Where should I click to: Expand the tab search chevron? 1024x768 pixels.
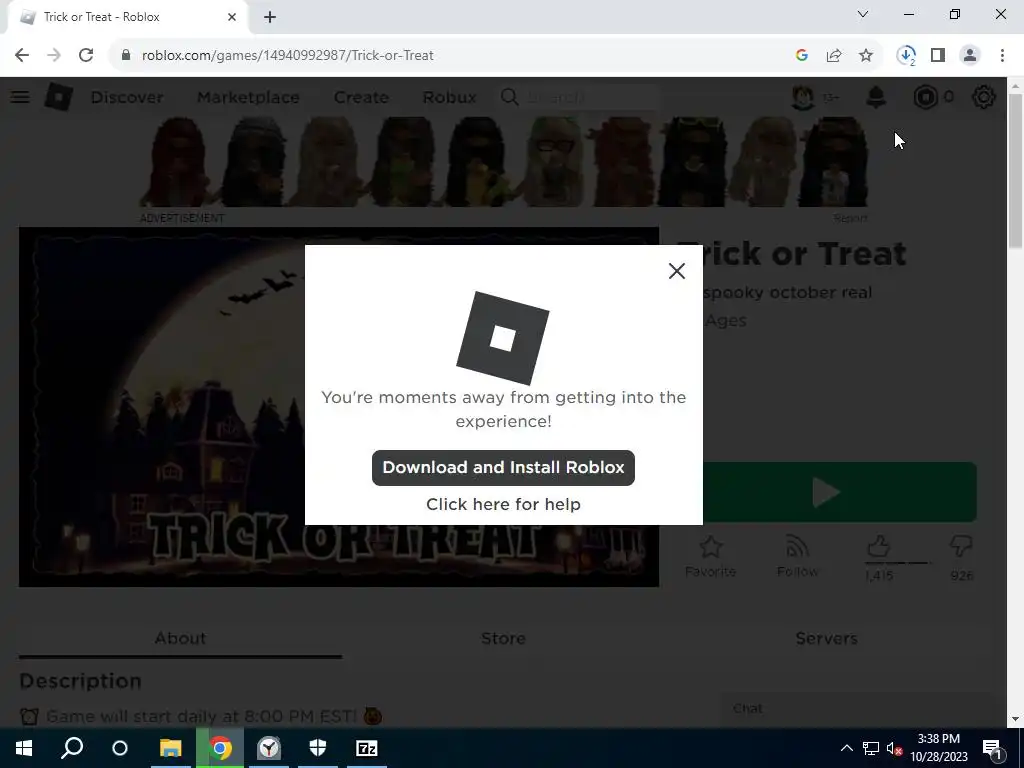click(x=863, y=14)
